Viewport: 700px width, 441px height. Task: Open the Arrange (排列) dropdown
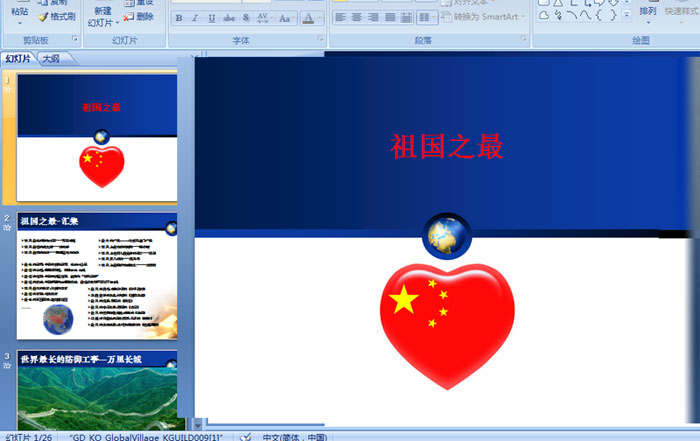point(648,14)
